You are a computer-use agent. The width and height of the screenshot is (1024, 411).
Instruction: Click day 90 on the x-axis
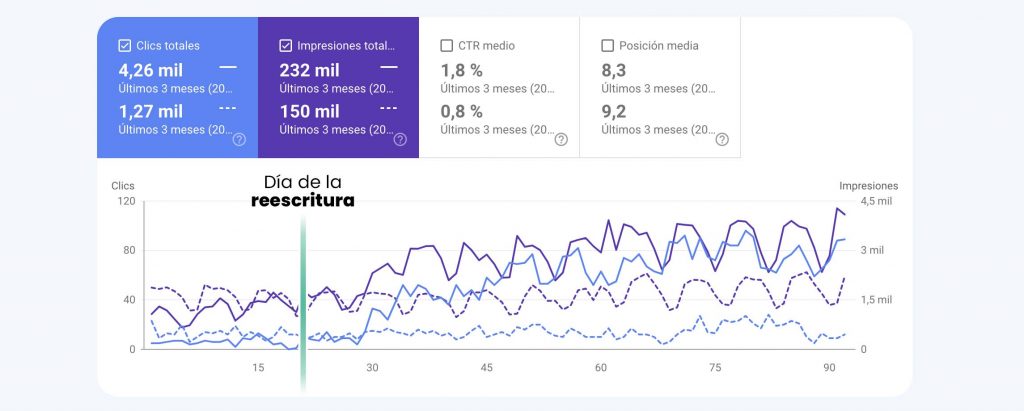[829, 368]
